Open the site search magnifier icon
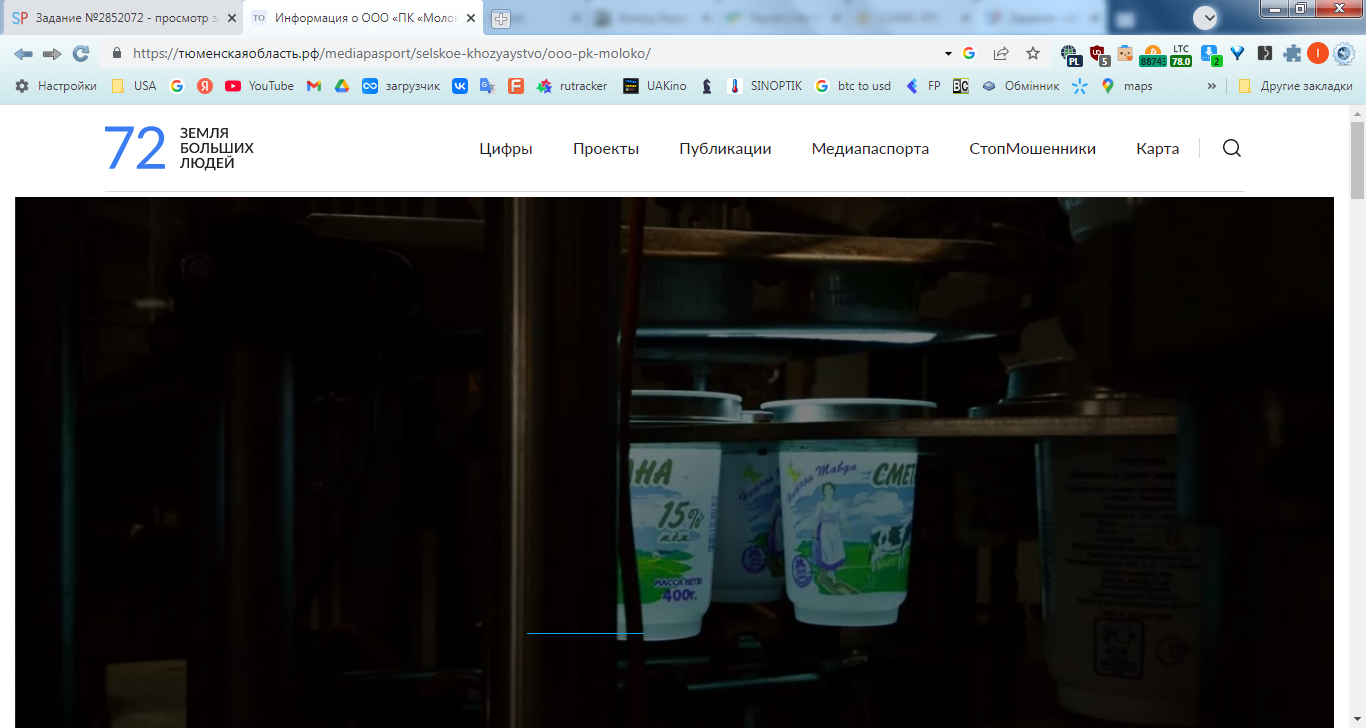The image size is (1366, 728). (1232, 148)
